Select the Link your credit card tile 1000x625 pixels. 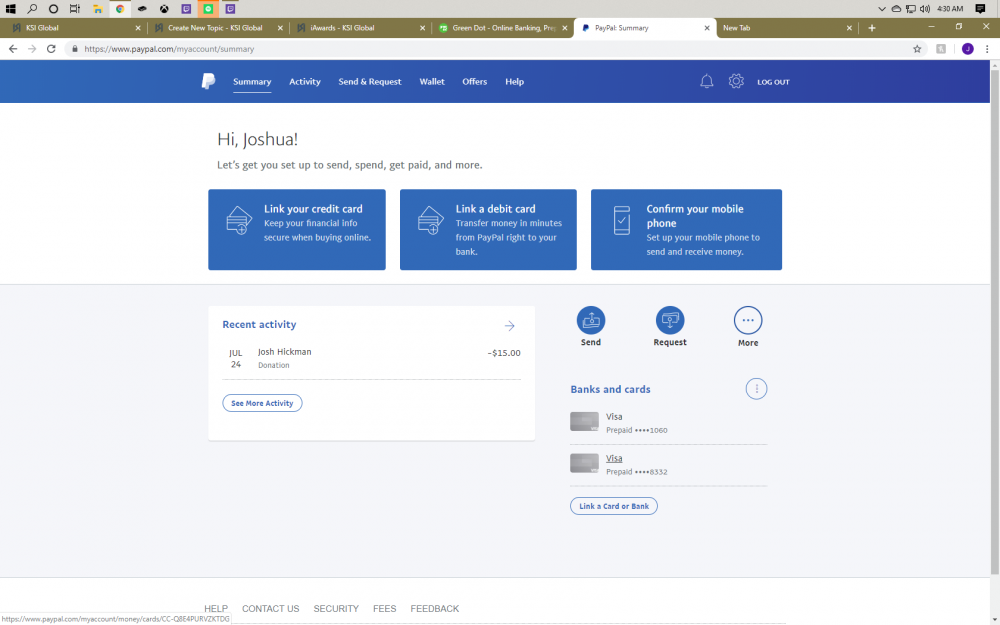click(x=296, y=229)
